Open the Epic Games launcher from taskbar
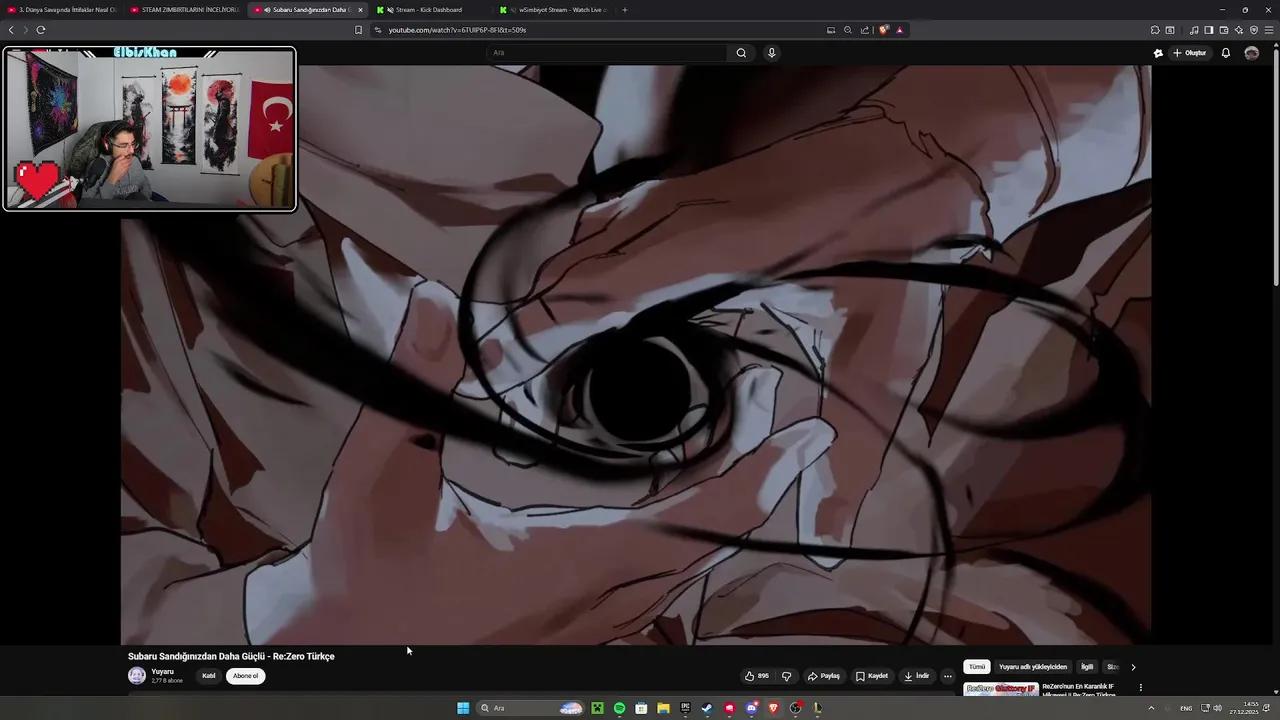Viewport: 1280px width, 720px height. (x=685, y=708)
